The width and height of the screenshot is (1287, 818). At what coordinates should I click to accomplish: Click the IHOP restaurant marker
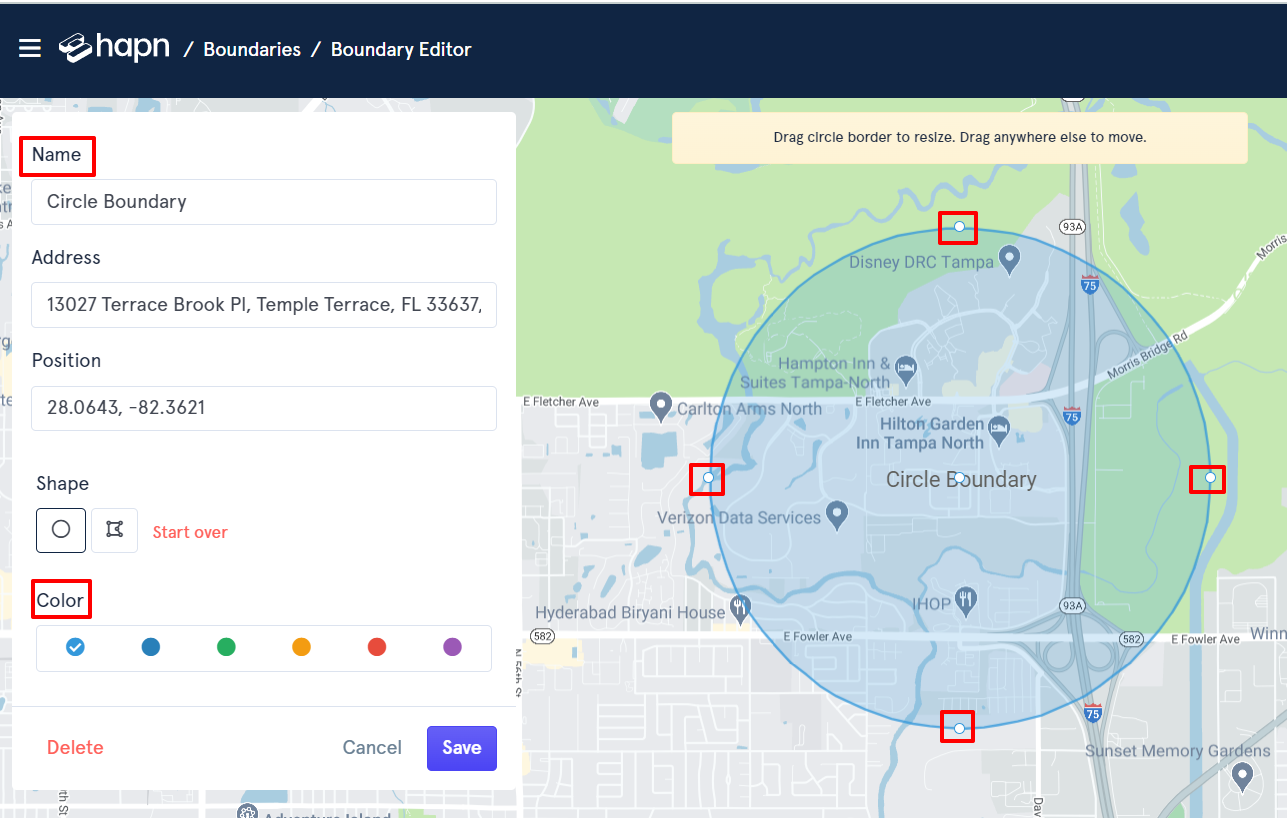click(965, 600)
